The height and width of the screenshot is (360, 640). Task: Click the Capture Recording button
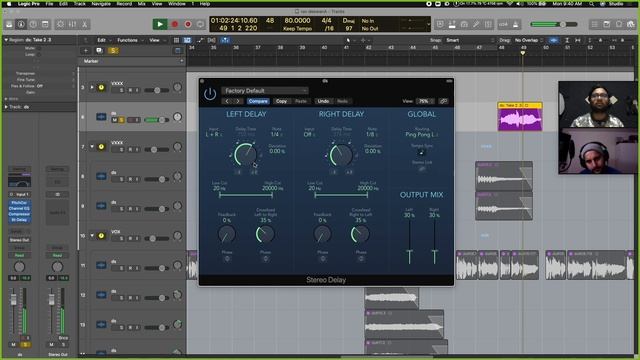click(188, 24)
